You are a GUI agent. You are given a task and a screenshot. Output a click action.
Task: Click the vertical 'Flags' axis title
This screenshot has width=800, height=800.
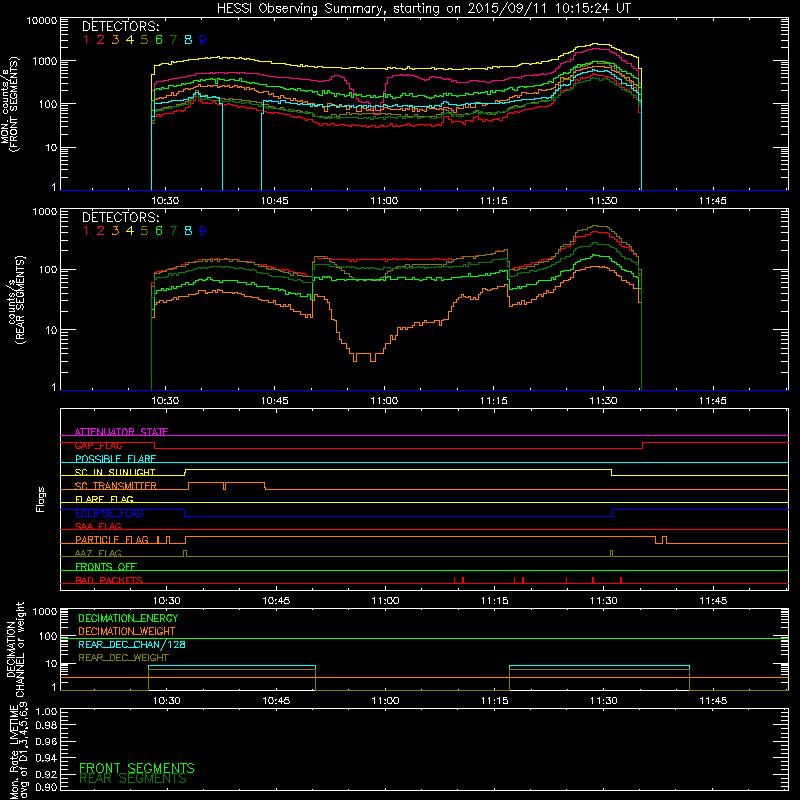coord(40,499)
